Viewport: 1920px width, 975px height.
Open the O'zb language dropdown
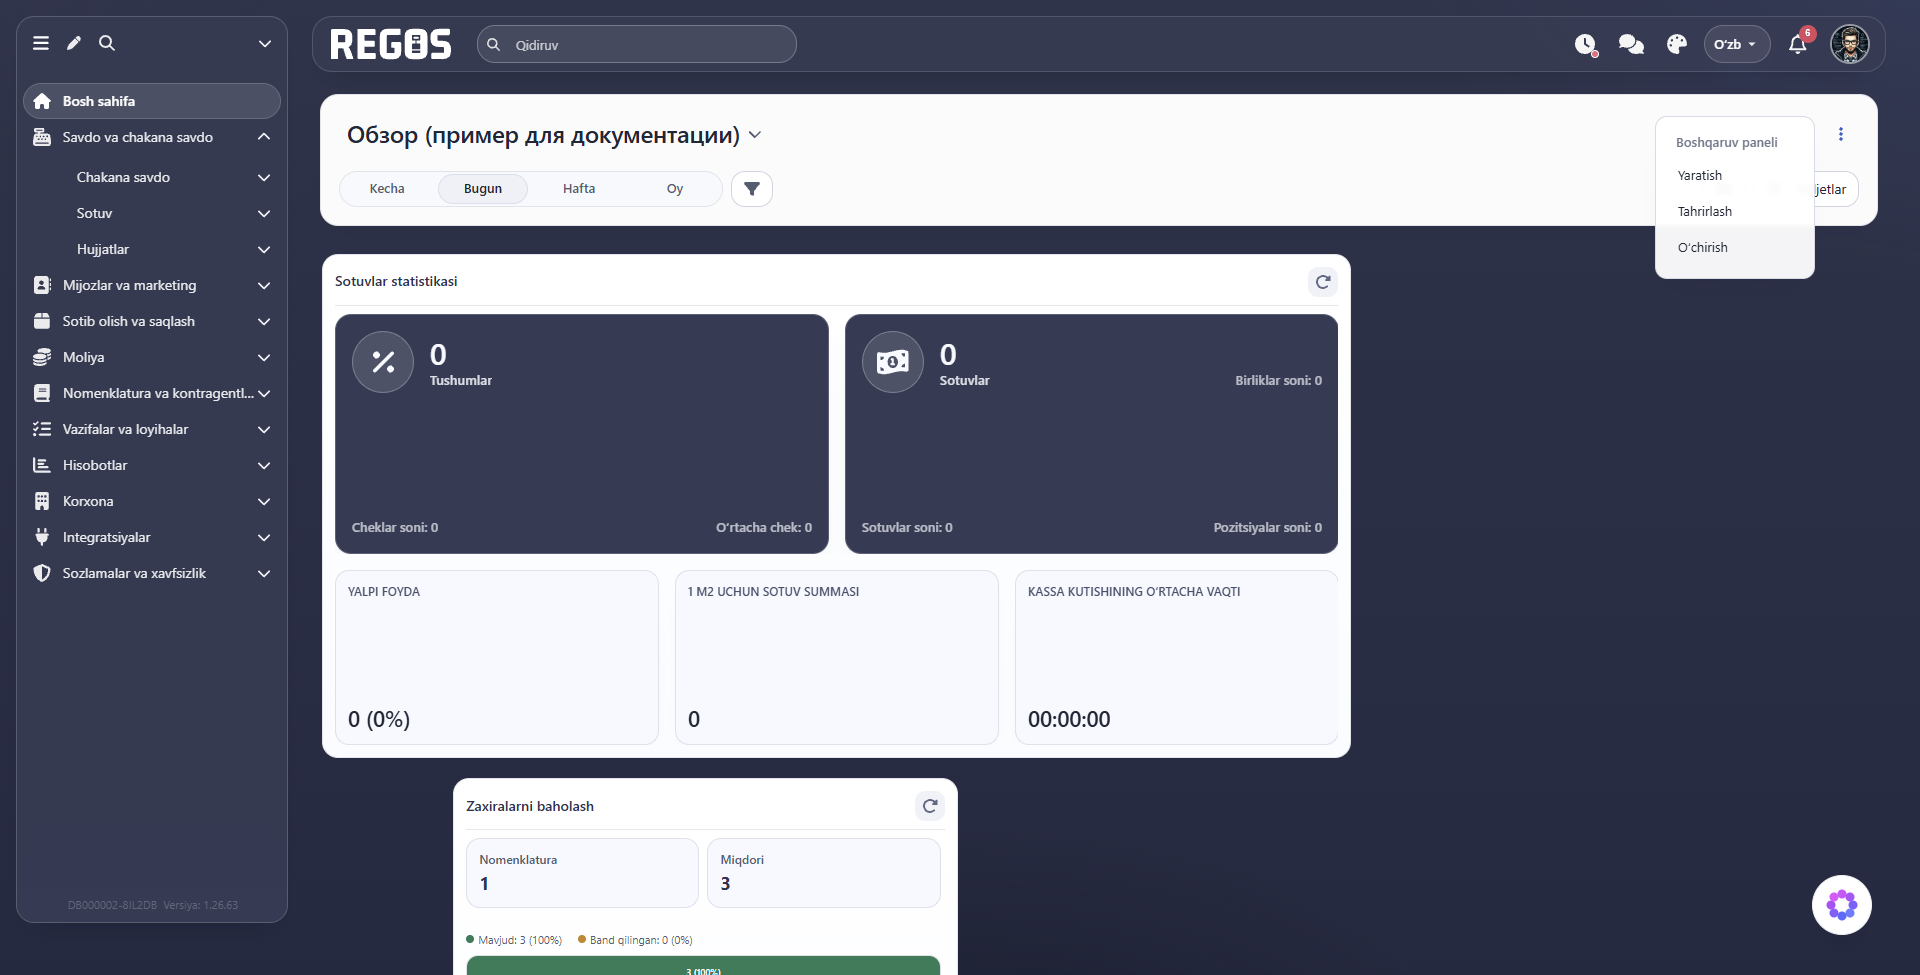[x=1737, y=44]
